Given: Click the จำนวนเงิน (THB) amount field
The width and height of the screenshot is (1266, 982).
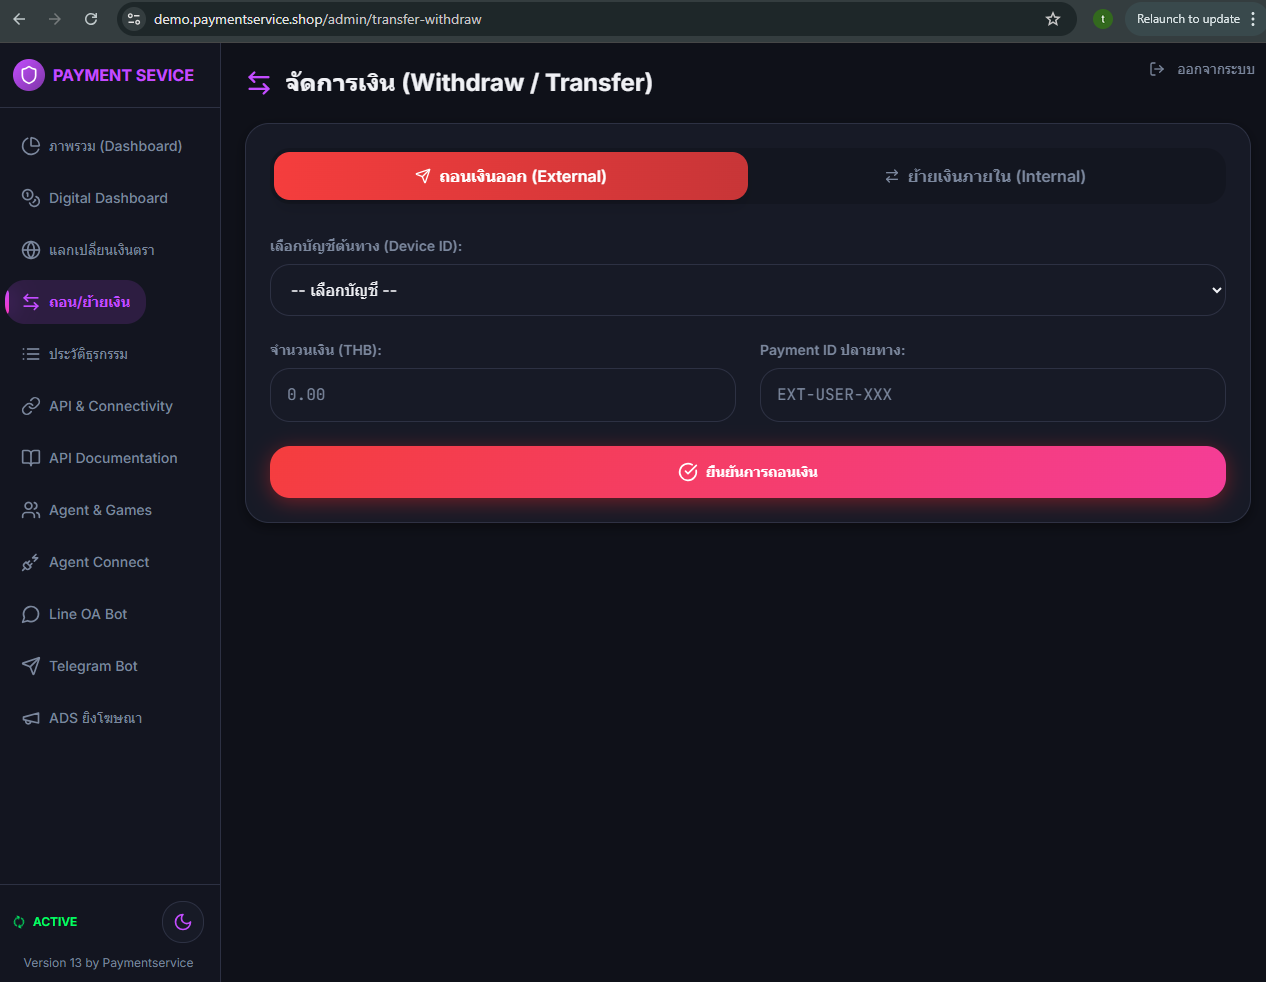Looking at the screenshot, I should coord(502,395).
